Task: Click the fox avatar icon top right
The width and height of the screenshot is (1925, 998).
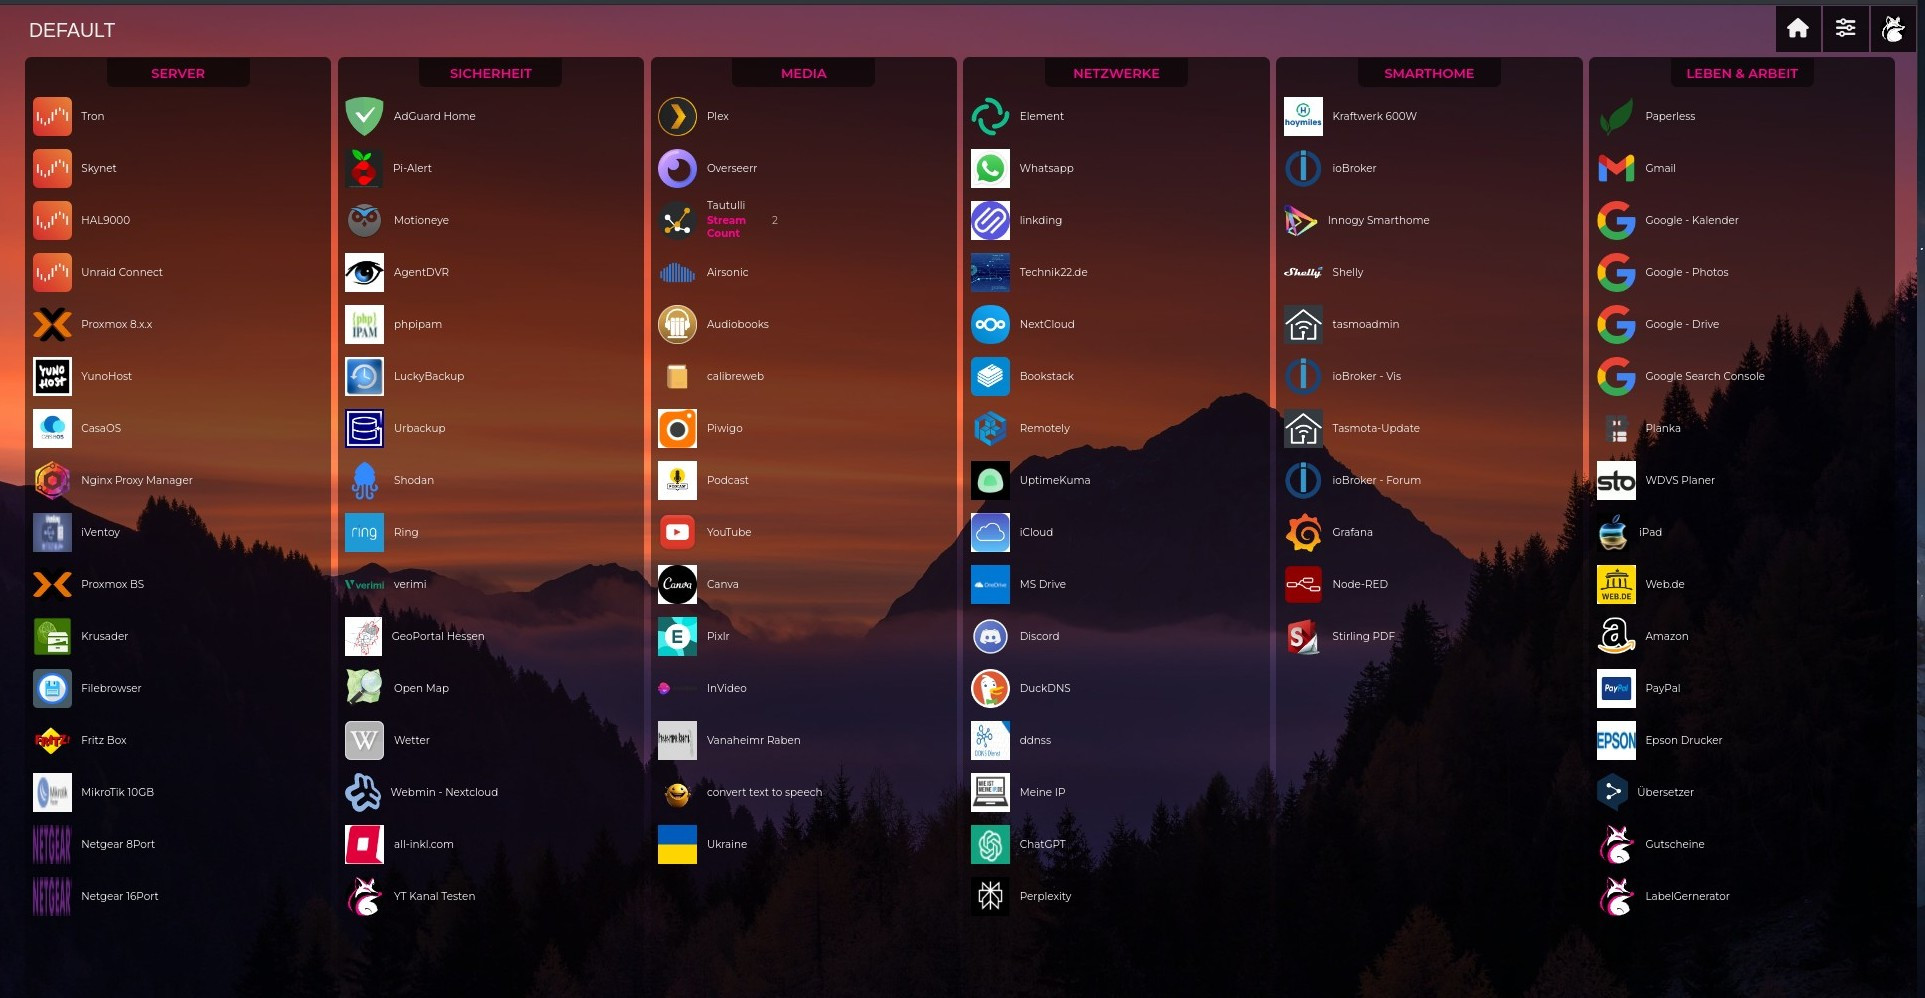Action: click(x=1894, y=28)
